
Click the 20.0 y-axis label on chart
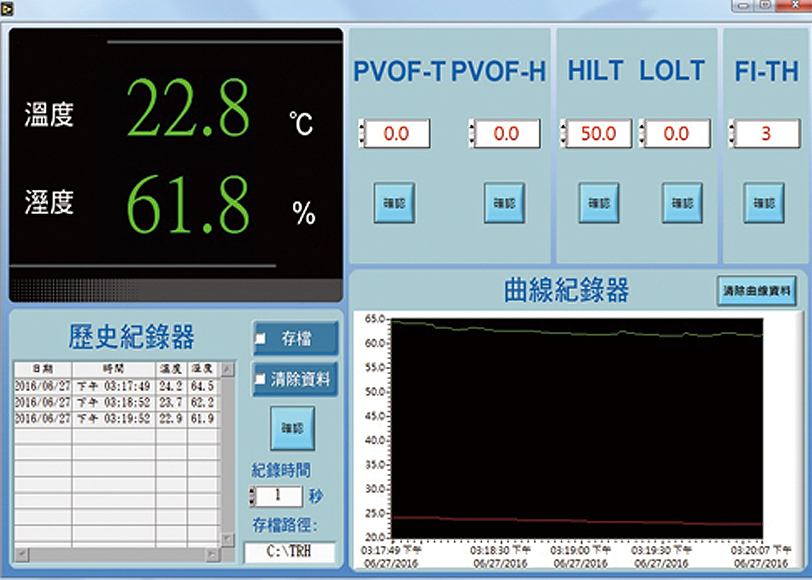374,537
